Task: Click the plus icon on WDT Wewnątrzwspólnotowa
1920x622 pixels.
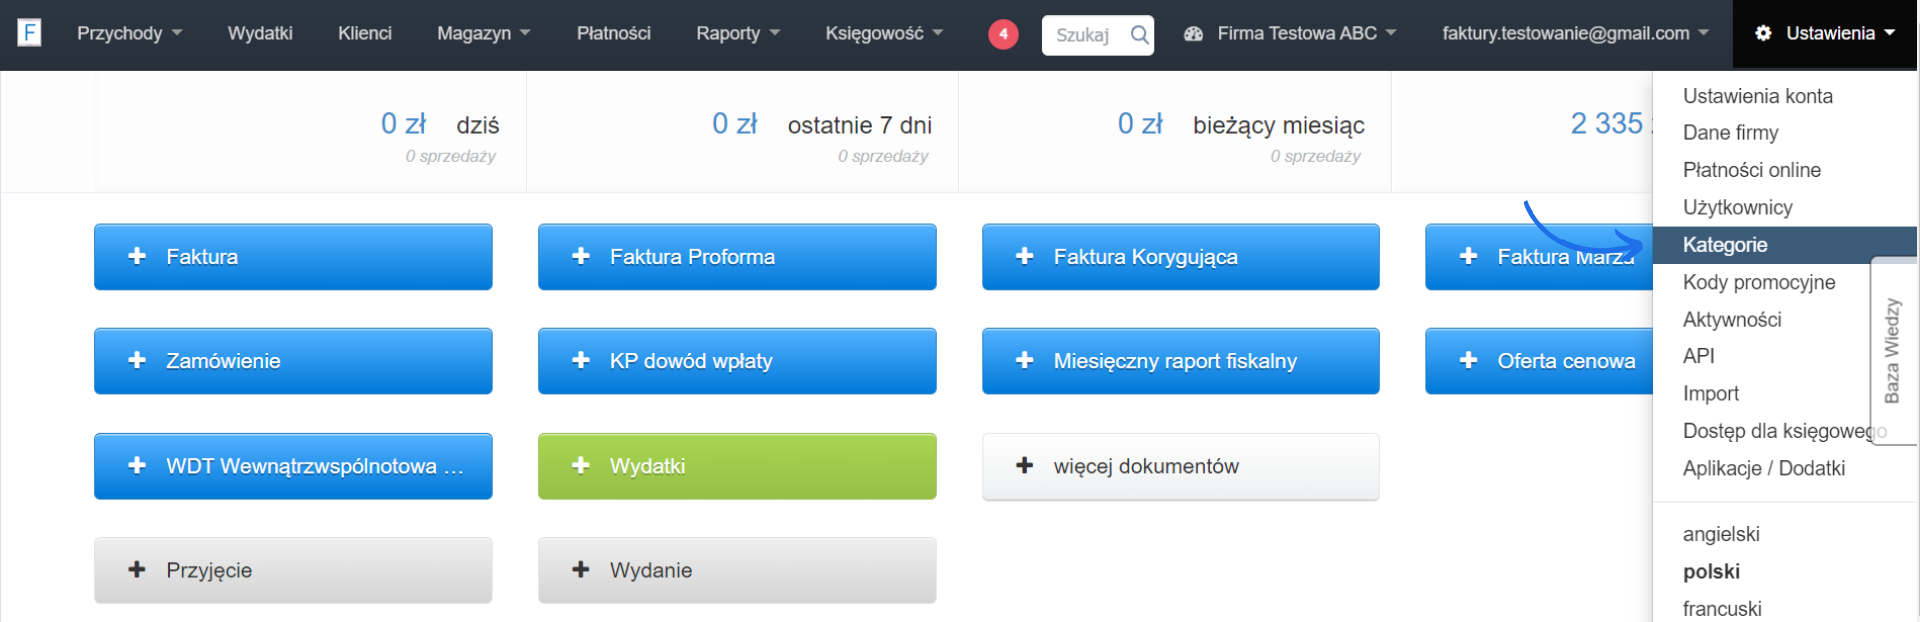Action: coord(137,465)
